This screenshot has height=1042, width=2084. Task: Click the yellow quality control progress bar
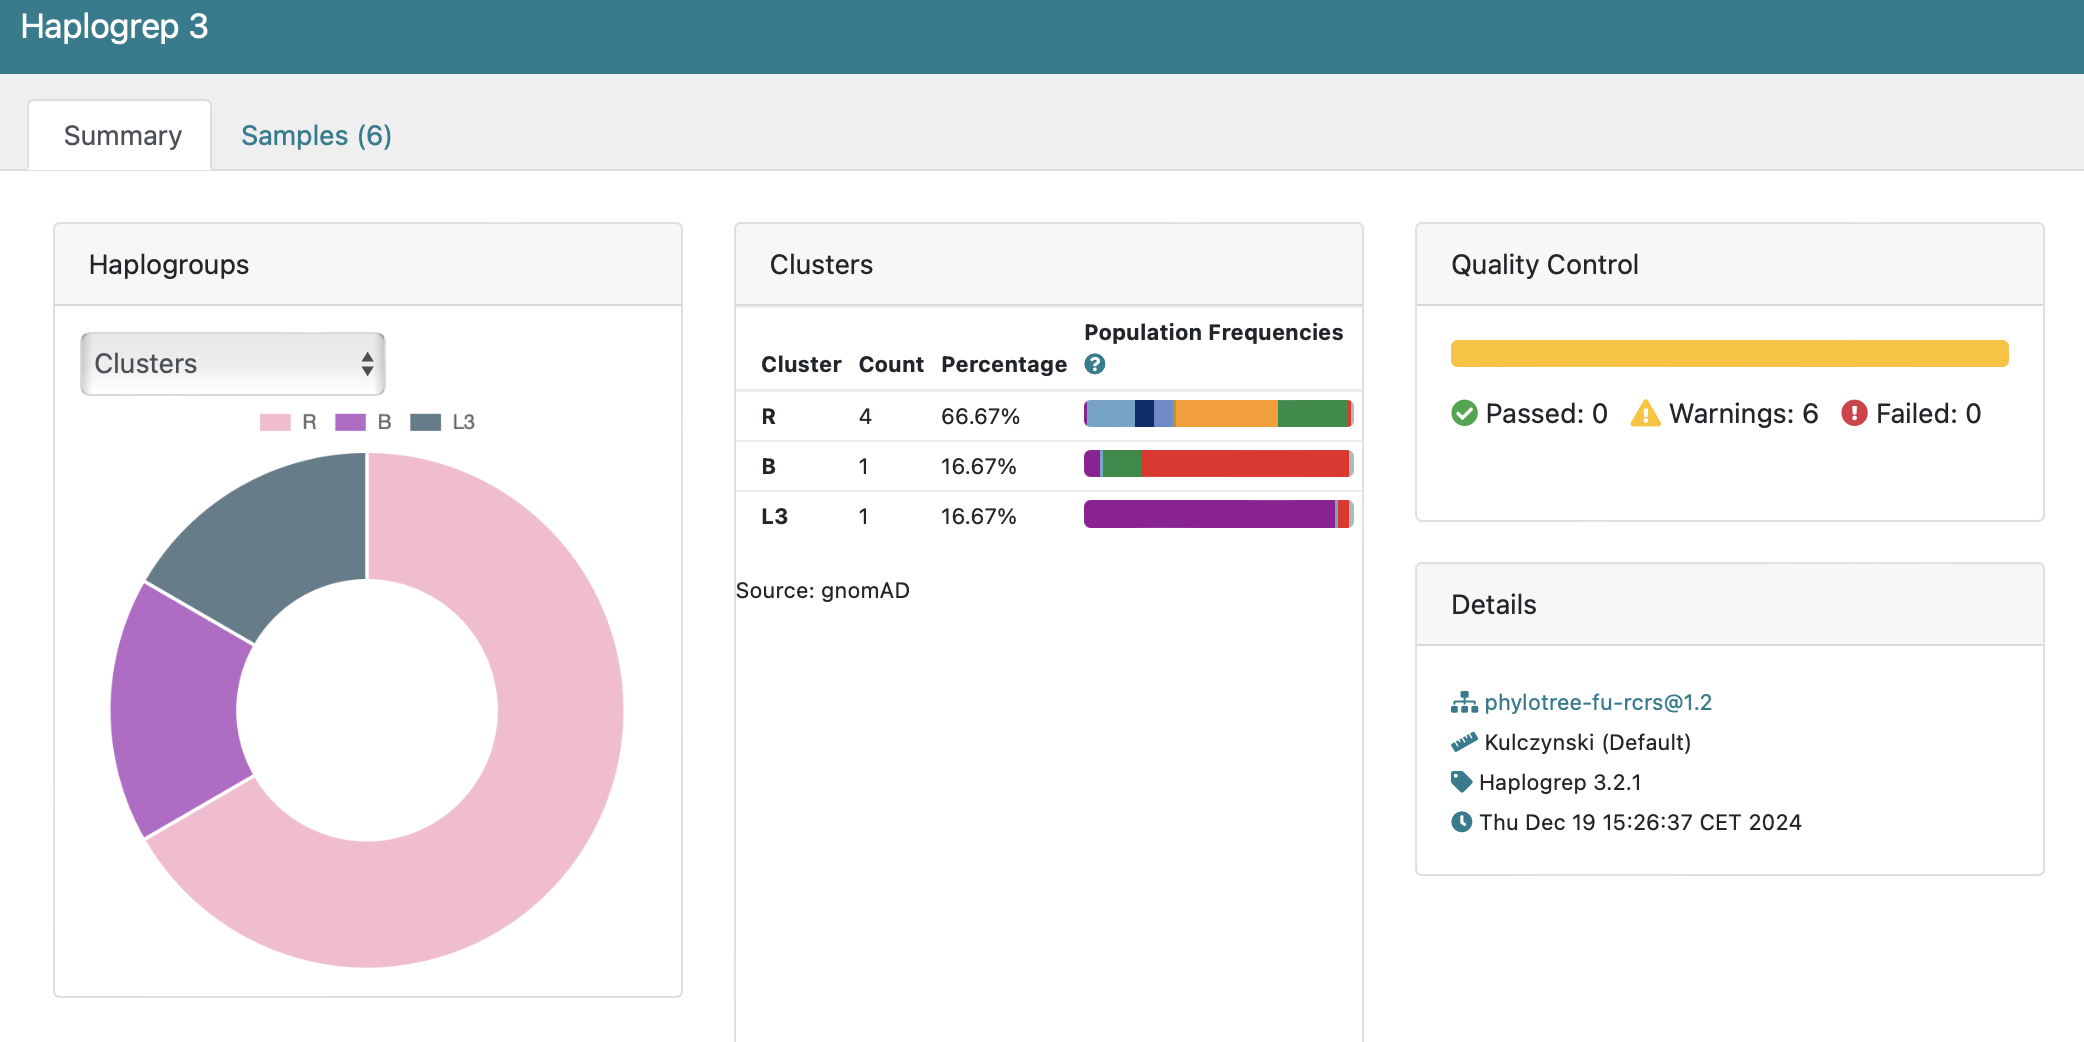coord(1729,354)
